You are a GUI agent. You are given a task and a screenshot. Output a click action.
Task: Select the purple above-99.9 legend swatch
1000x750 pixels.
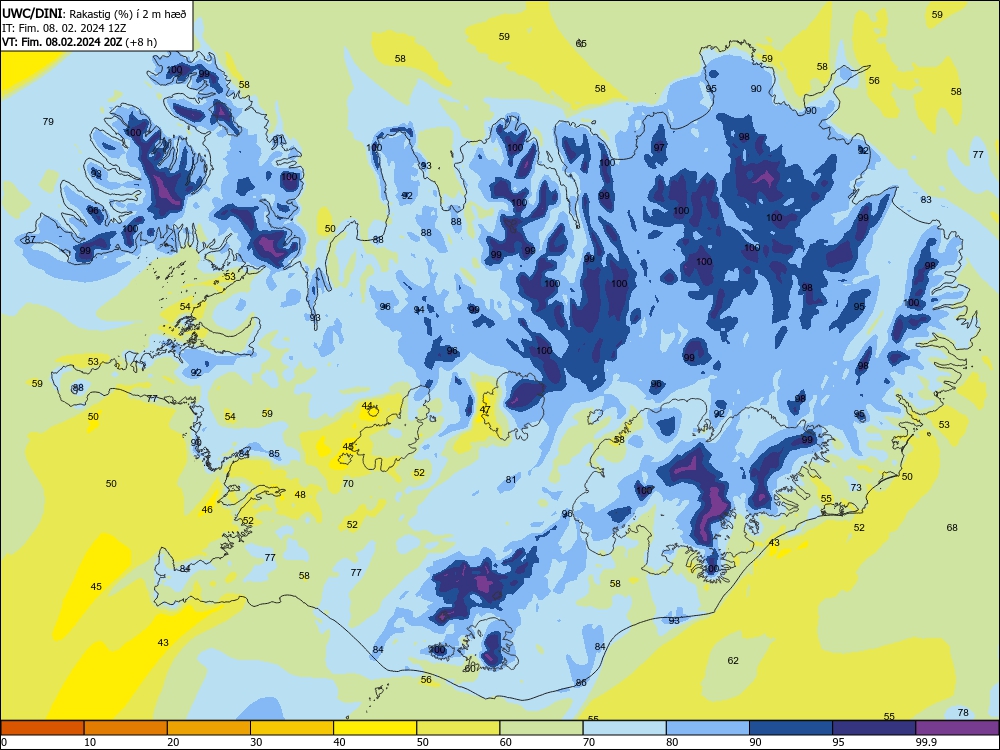pyautogui.click(x=957, y=728)
